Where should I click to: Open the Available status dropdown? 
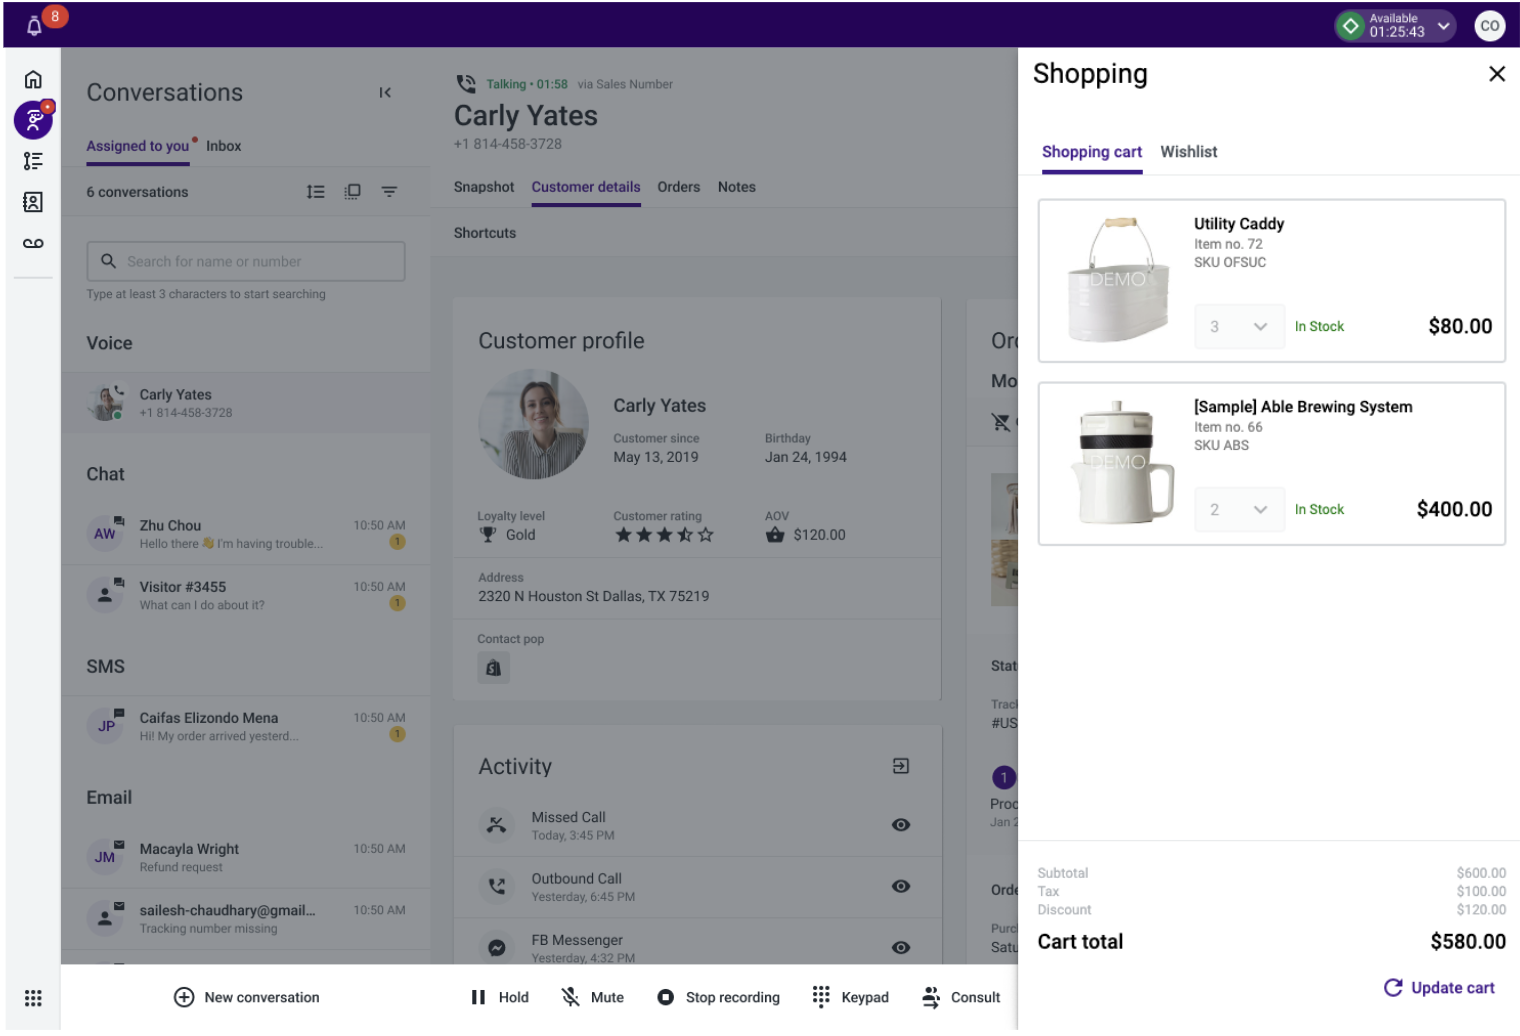tap(1395, 26)
